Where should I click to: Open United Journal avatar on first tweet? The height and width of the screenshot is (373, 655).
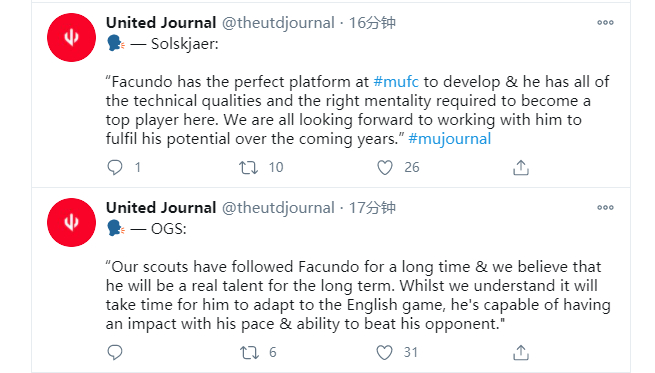pyautogui.click(x=71, y=38)
